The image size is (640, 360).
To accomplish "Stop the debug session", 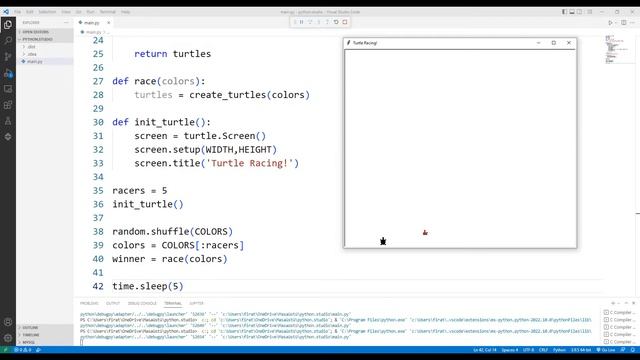I will coord(345,22).
